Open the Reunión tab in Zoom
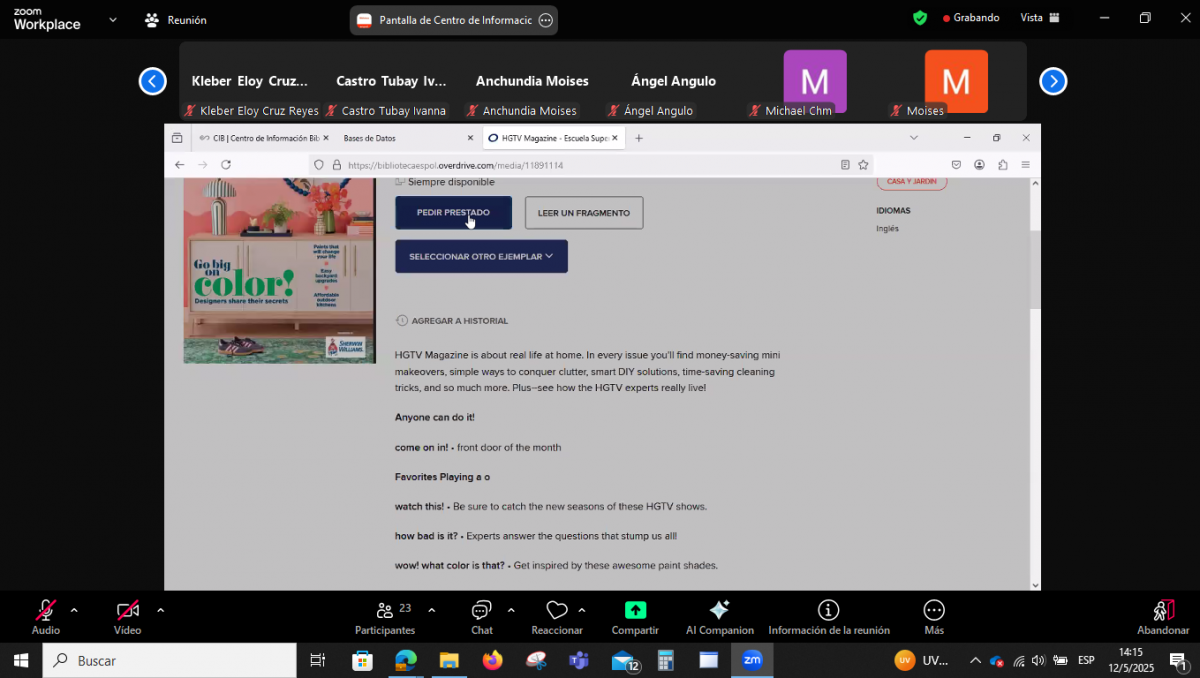Screen dimensions: 1200x678 click(x=176, y=19)
